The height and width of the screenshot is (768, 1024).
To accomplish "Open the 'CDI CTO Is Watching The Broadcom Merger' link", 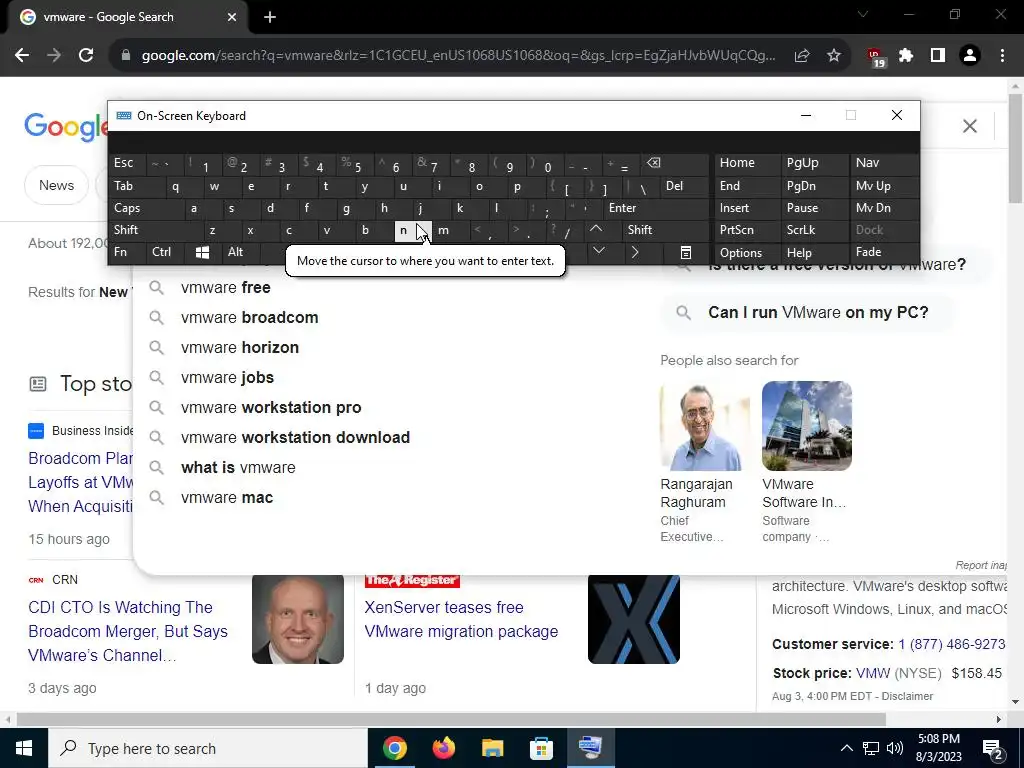I will click(x=128, y=631).
